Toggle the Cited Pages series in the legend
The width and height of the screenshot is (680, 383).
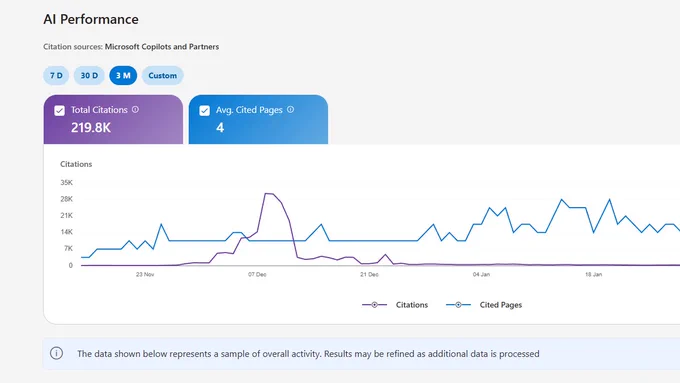tap(484, 305)
